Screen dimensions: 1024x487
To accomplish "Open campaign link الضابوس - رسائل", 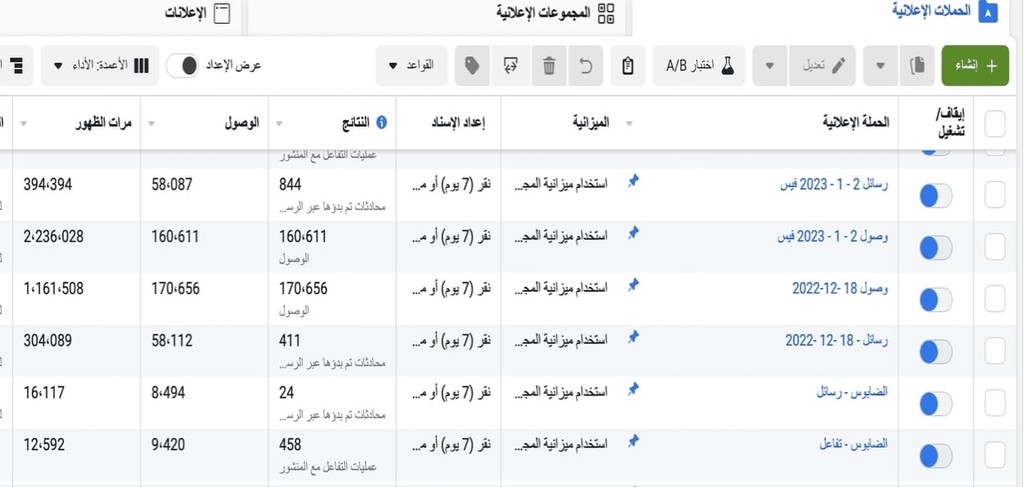I will [852, 392].
